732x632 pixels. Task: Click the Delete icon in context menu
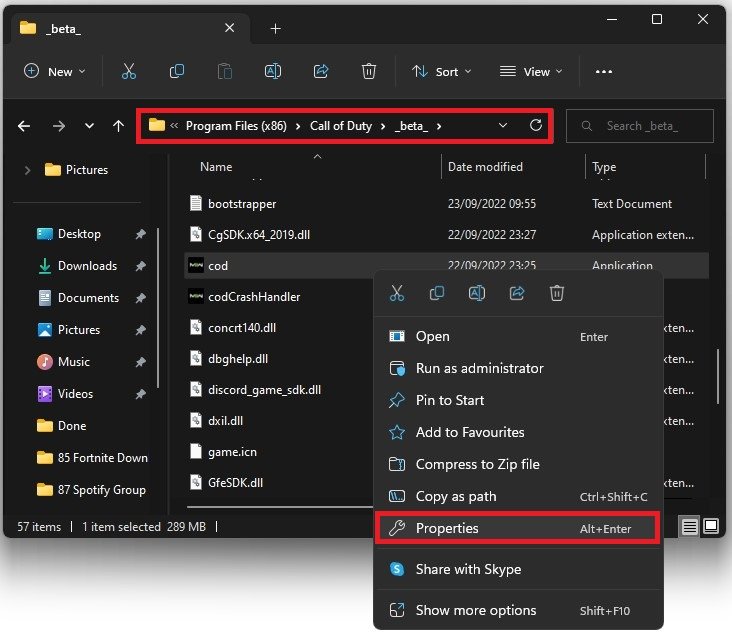[557, 293]
